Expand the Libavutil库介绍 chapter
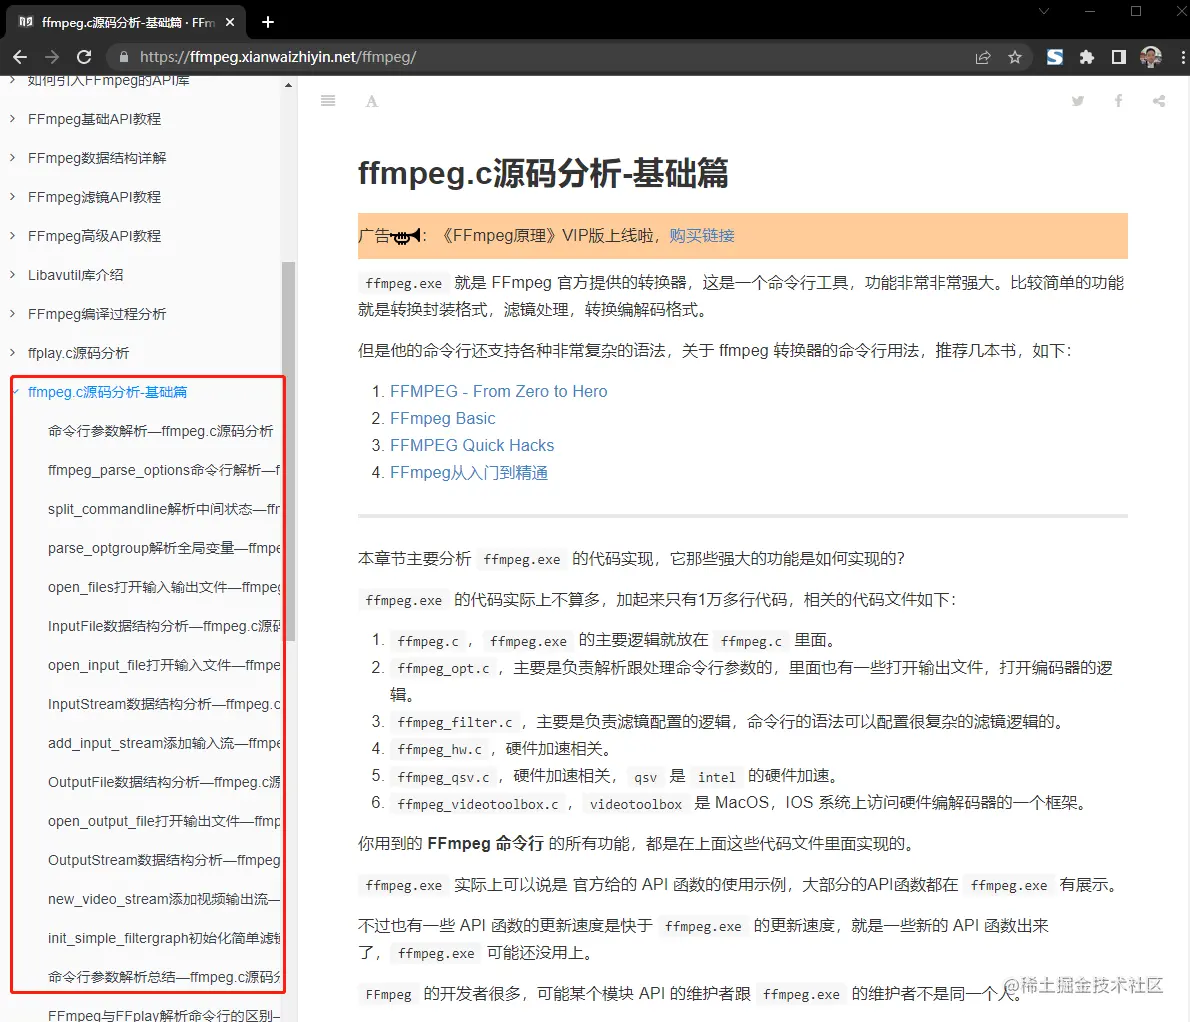Screen dimensions: 1190x1022 12,275
